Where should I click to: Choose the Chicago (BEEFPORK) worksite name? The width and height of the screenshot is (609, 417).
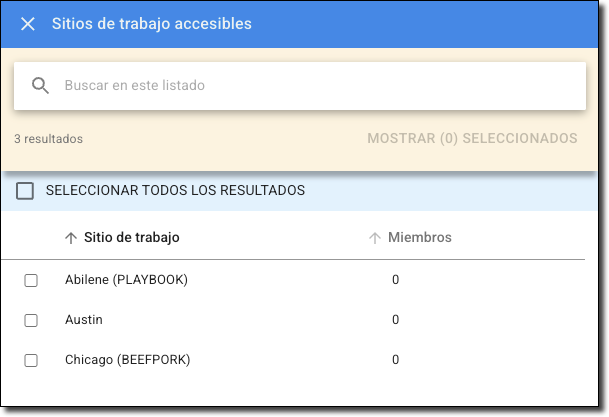[x=127, y=360]
